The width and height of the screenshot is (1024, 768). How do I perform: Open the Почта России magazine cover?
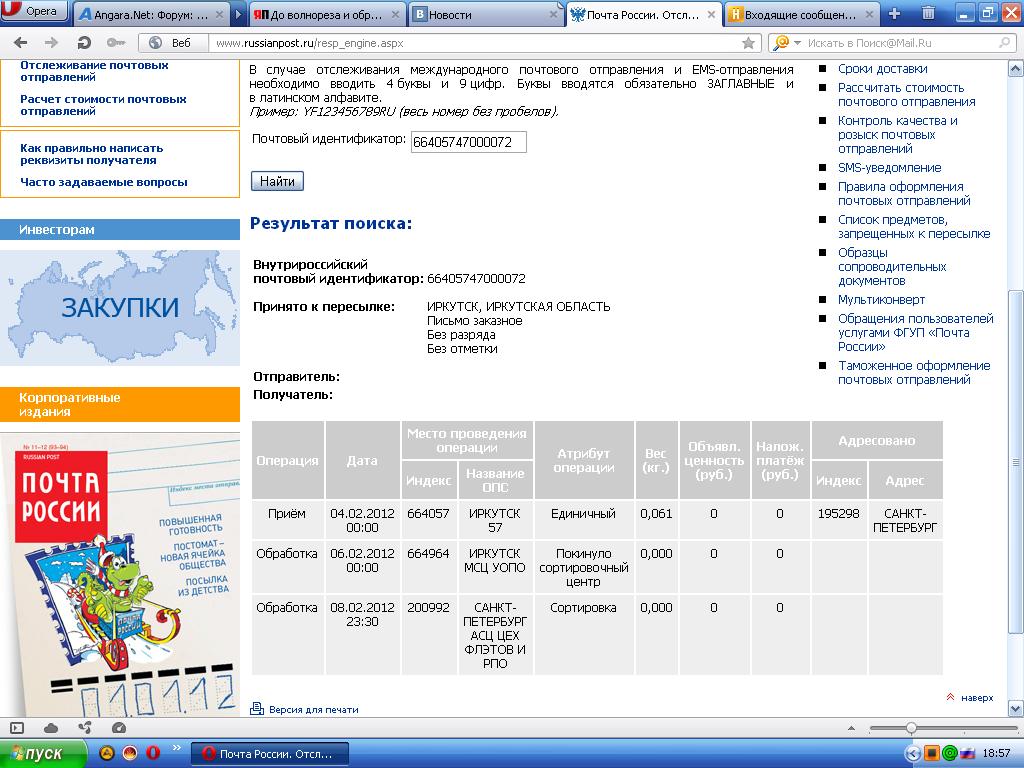point(120,575)
